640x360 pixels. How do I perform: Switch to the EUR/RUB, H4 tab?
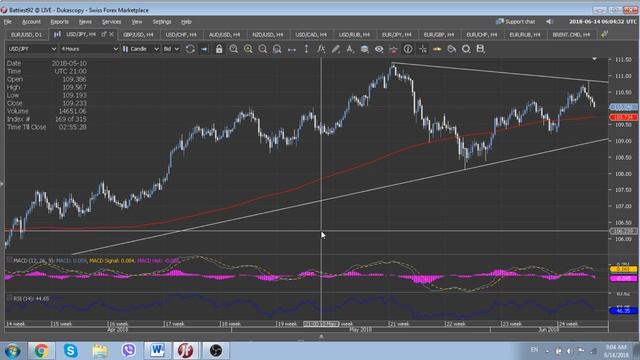(524, 35)
